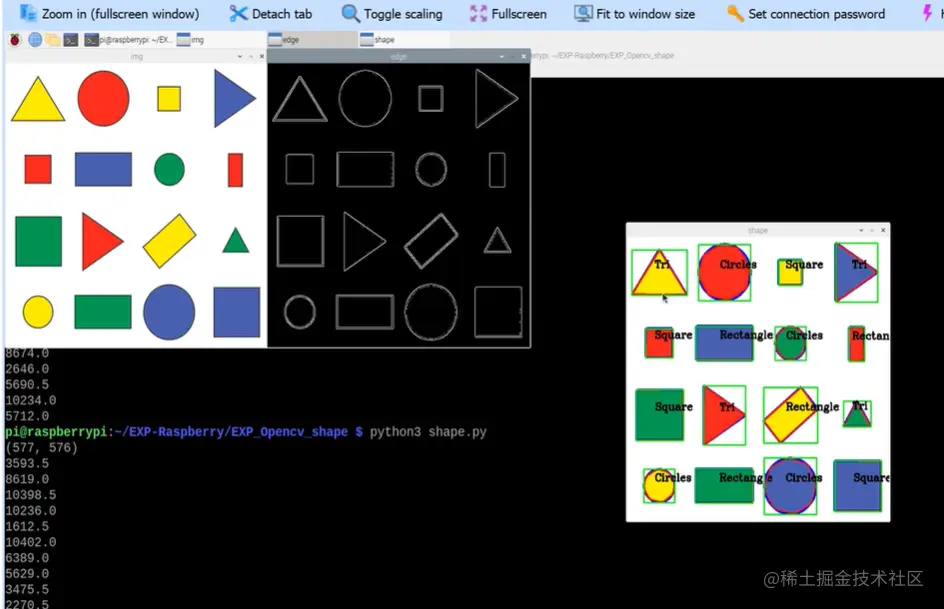Click the 'Circles' label on the red circle

coord(738,264)
